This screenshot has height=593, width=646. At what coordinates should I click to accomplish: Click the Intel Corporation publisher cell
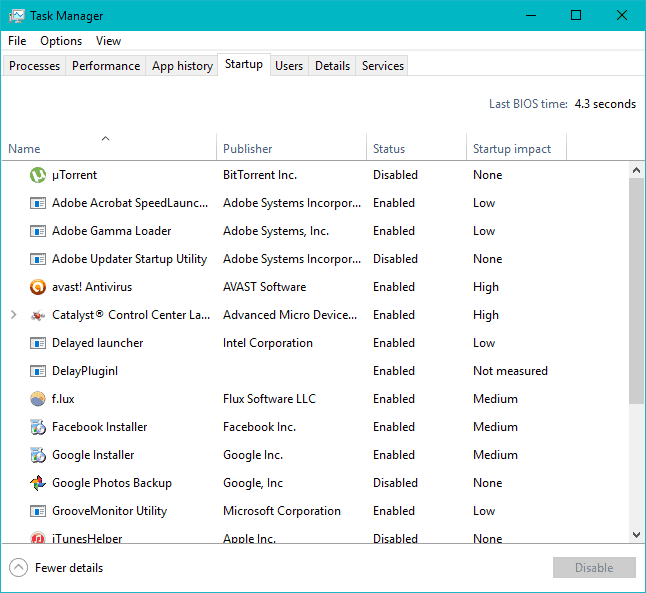(x=268, y=343)
